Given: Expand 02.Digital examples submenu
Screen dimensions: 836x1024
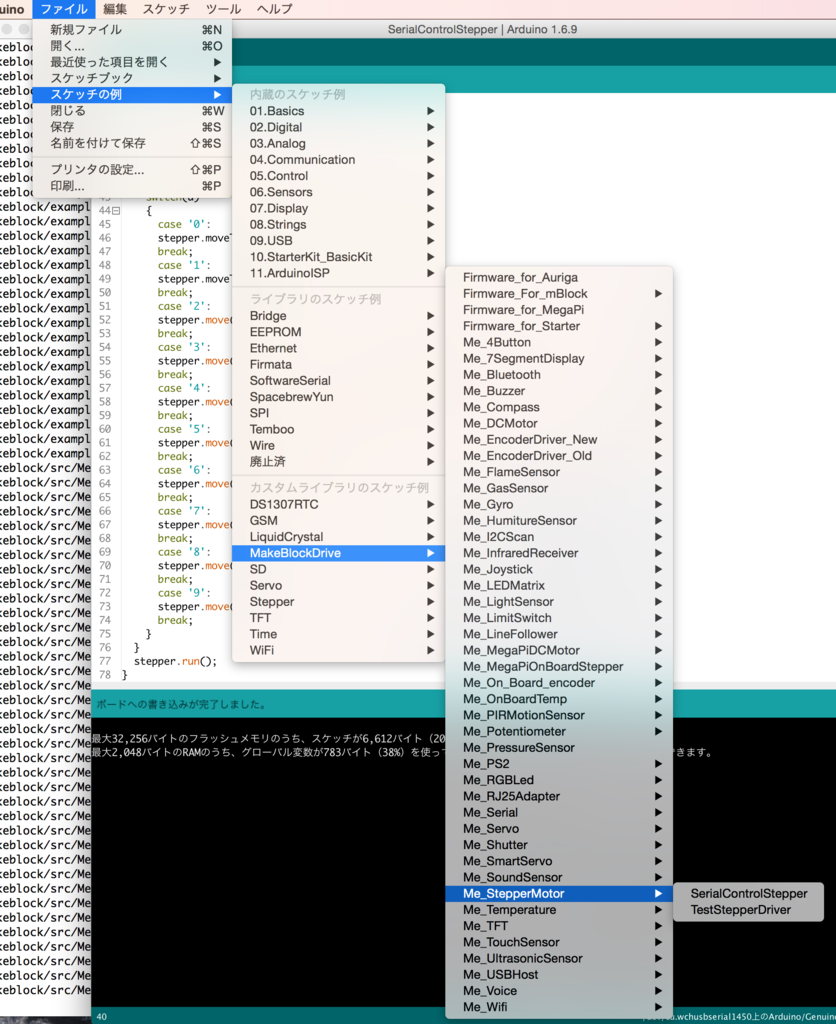Looking at the screenshot, I should click(338, 127).
